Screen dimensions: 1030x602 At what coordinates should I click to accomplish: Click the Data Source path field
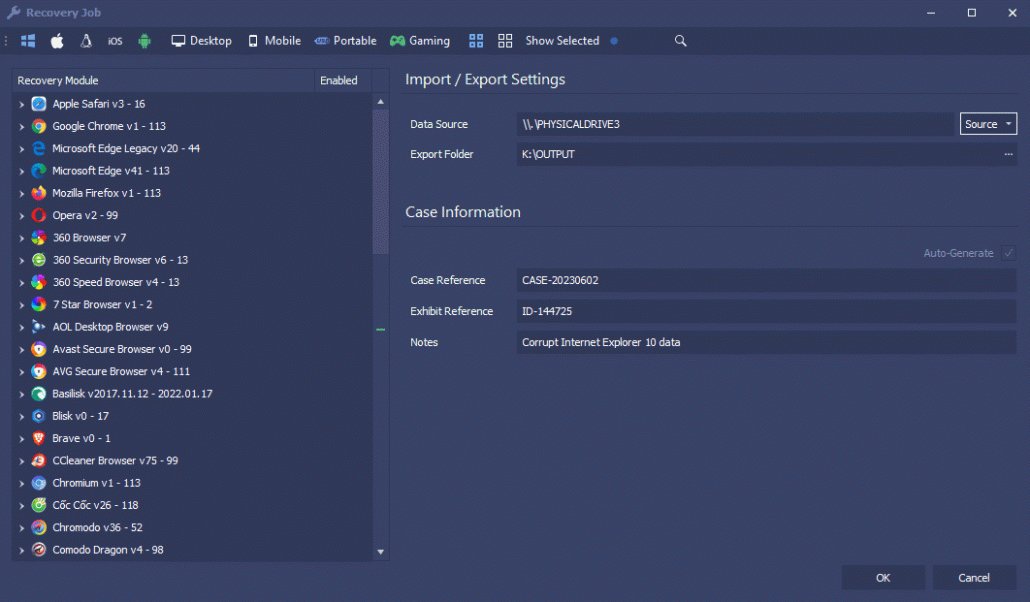click(x=735, y=124)
